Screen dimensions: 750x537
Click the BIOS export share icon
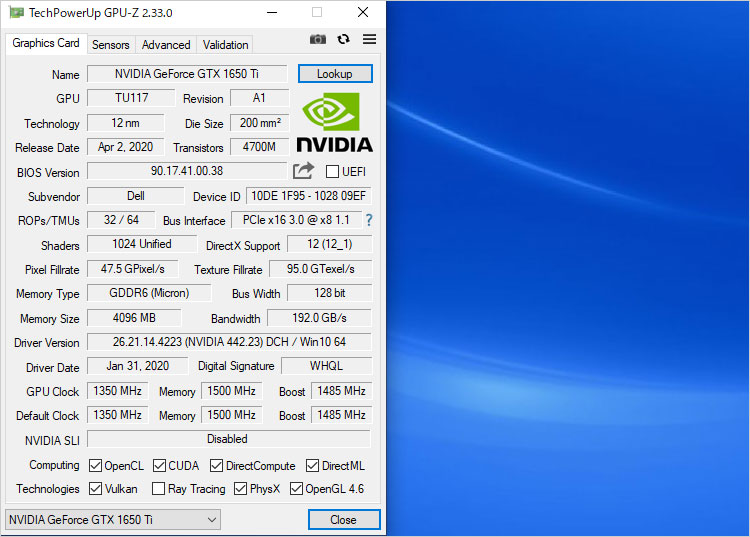click(x=303, y=171)
